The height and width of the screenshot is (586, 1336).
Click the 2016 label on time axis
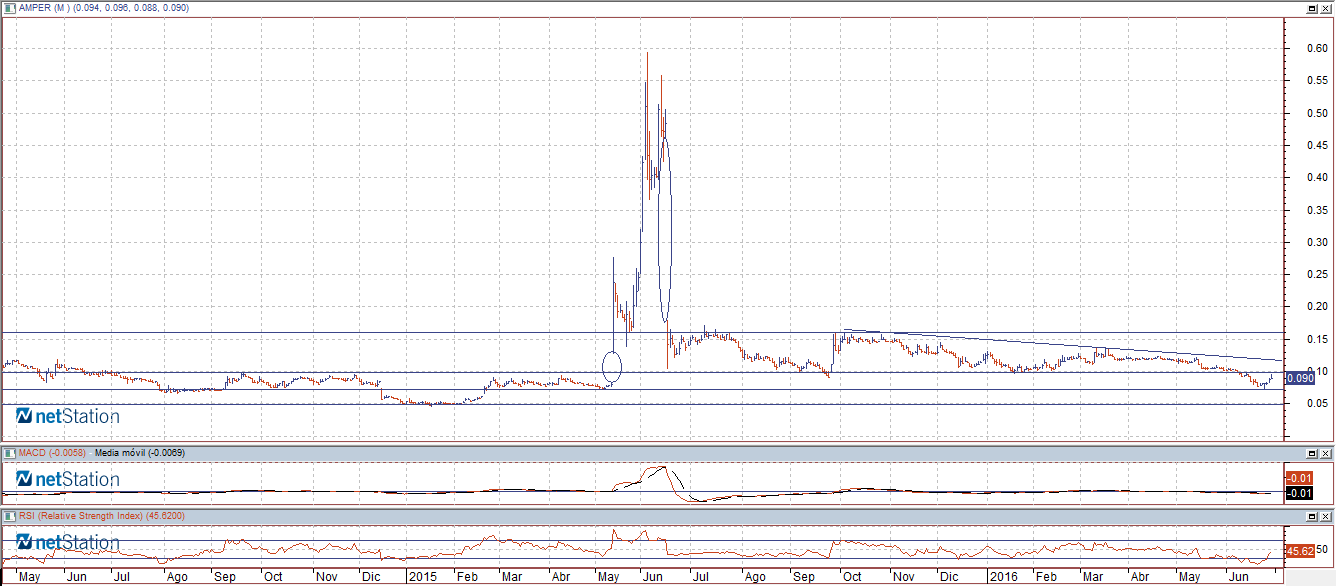1002,577
